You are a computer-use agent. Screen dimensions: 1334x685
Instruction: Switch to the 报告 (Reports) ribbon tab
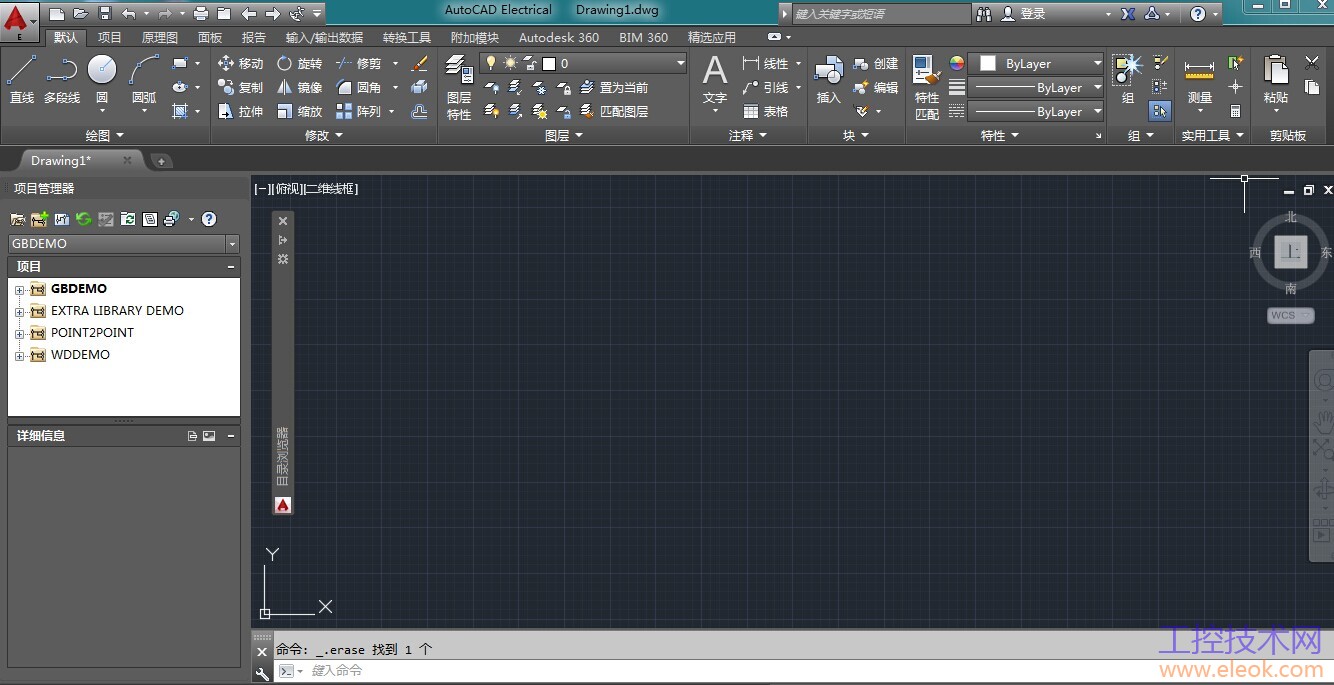click(254, 37)
